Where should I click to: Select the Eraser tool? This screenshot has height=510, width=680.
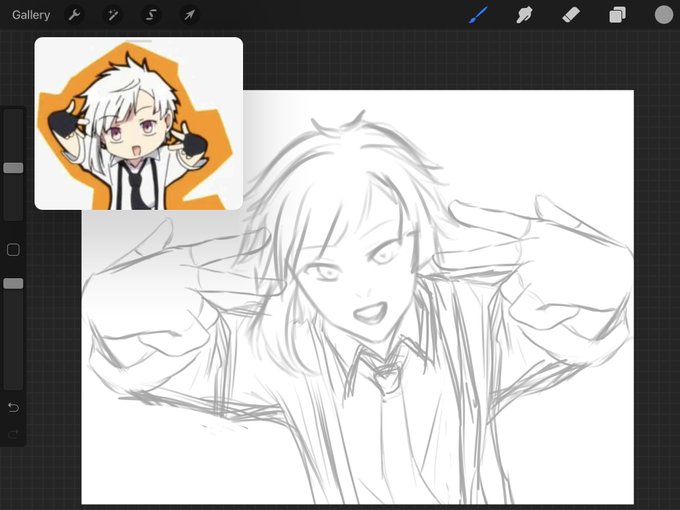[x=571, y=15]
